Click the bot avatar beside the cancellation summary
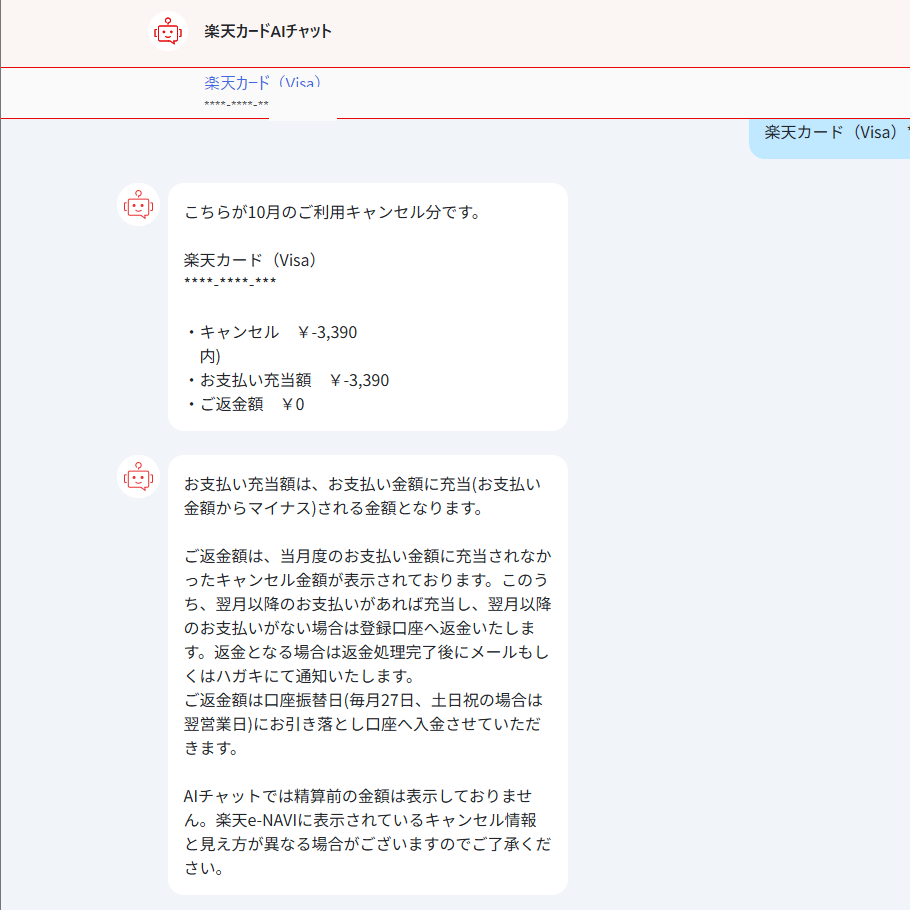 coord(138,205)
